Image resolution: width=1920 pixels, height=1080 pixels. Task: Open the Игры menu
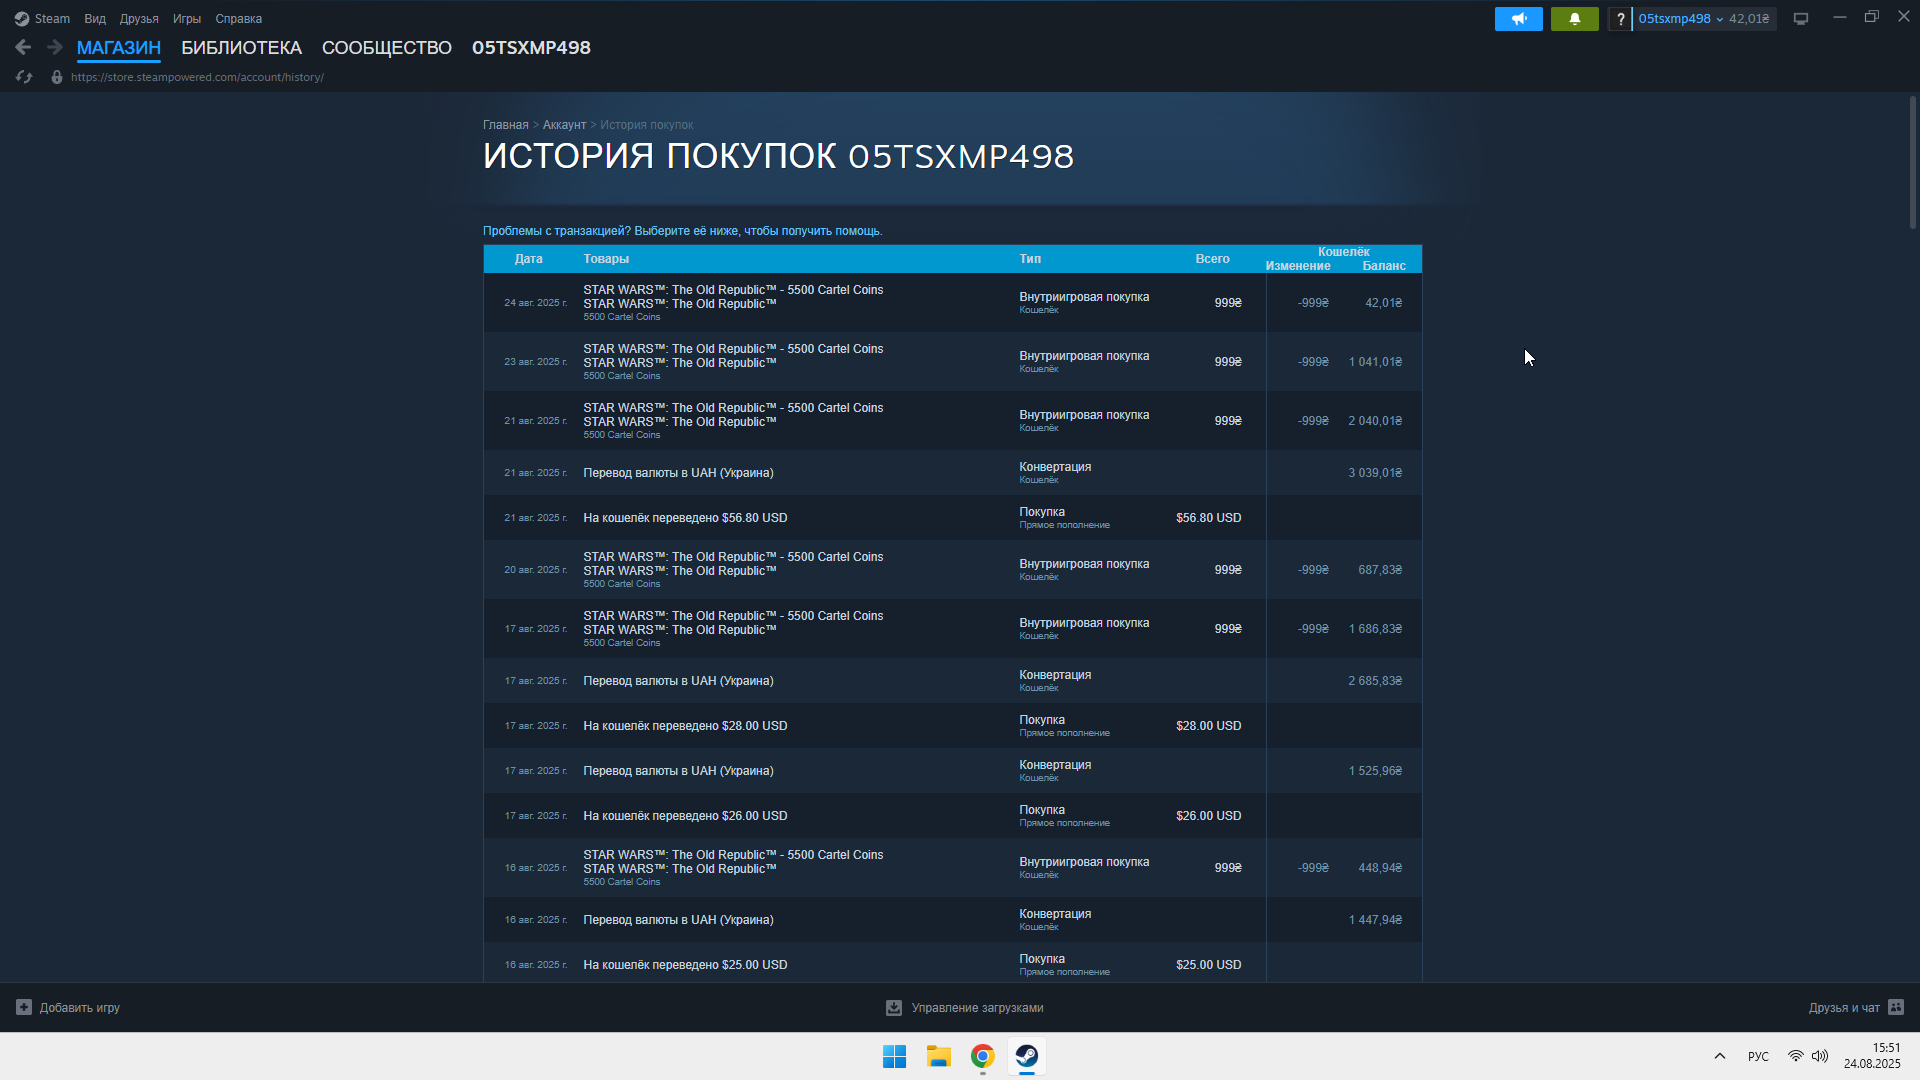(187, 19)
